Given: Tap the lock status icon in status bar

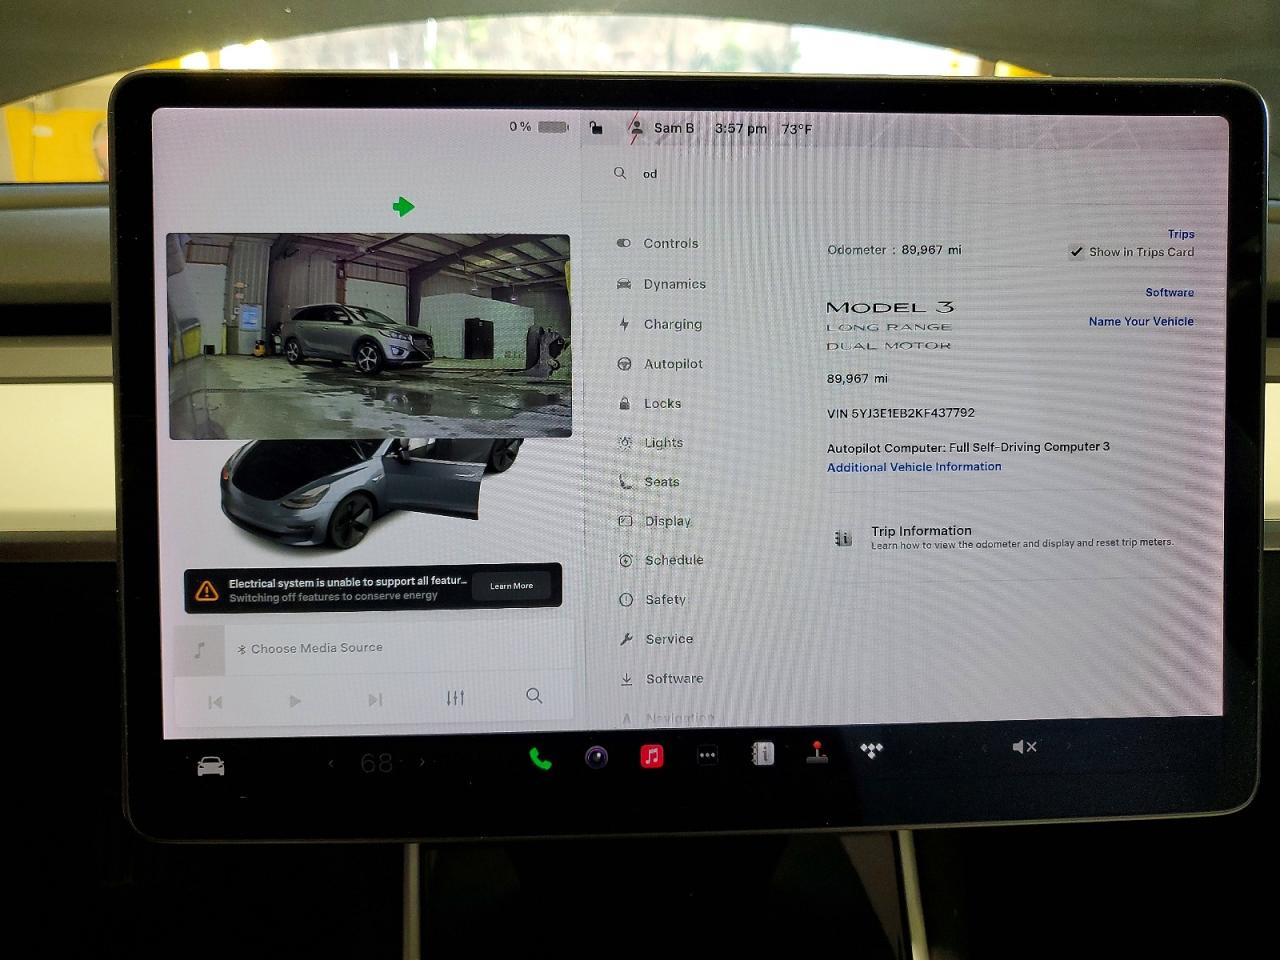Looking at the screenshot, I should [x=596, y=128].
